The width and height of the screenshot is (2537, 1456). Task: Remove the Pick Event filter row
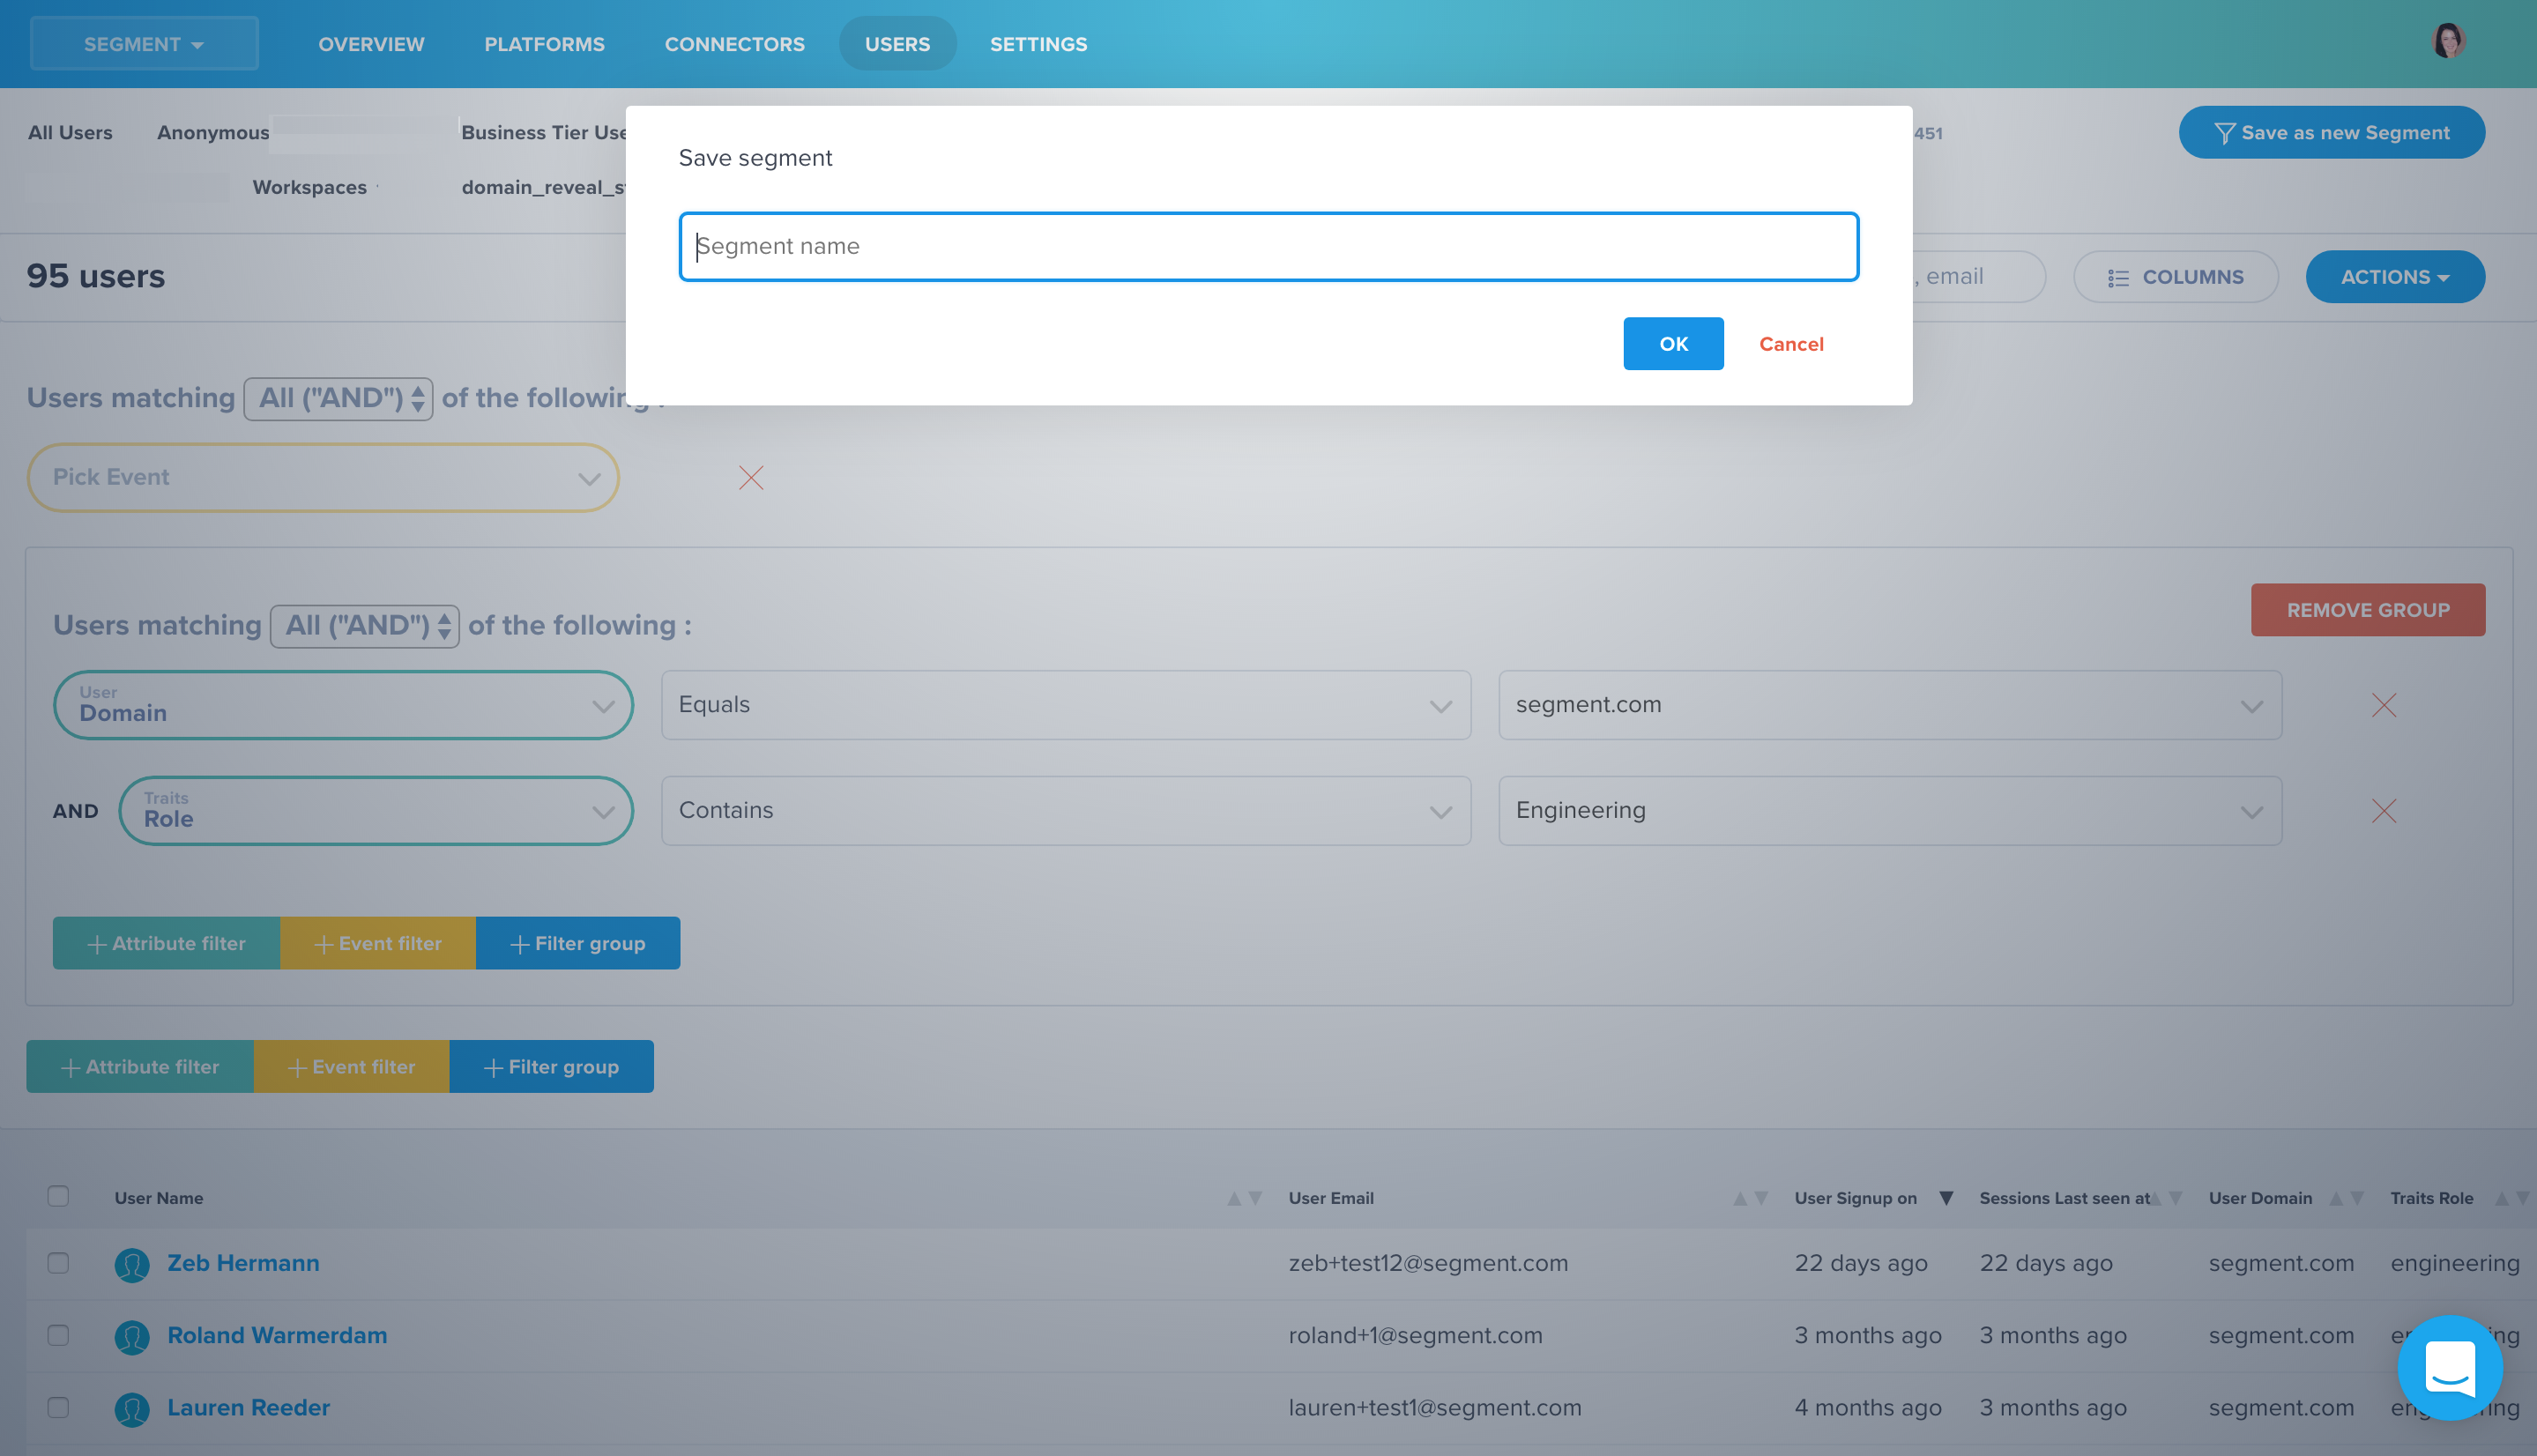(x=751, y=478)
